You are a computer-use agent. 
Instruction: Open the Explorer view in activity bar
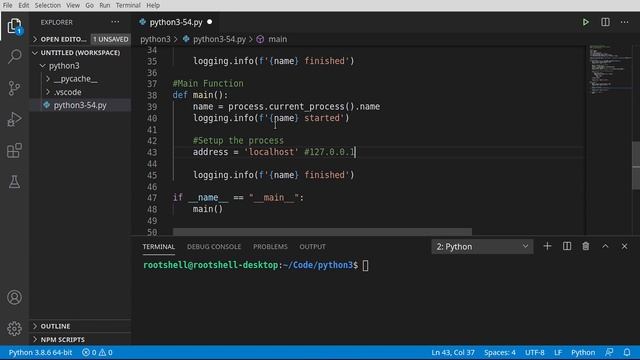tap(14, 27)
